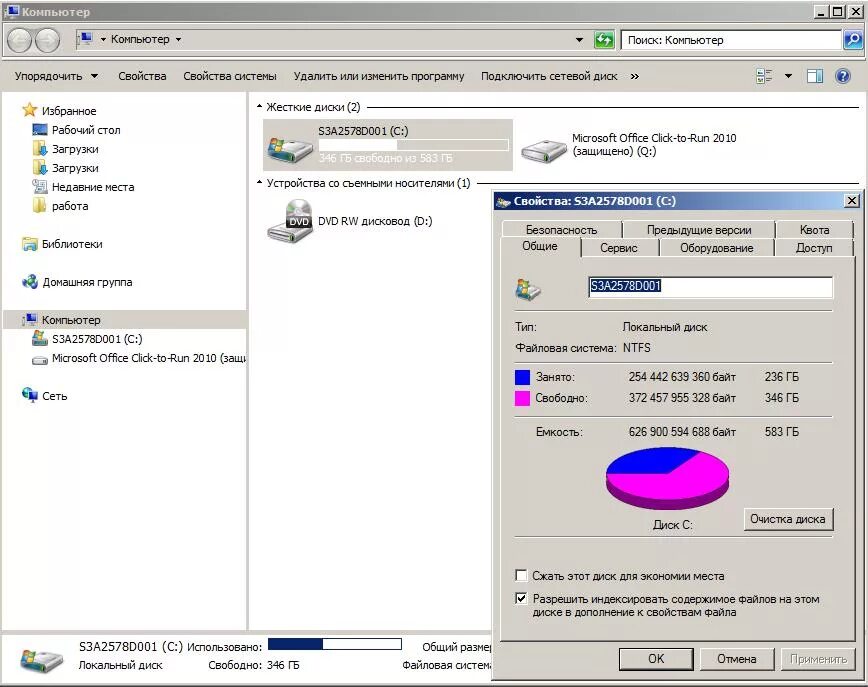The image size is (868, 687).
Task: Switch to the Безопасность tab
Action: click(x=561, y=230)
